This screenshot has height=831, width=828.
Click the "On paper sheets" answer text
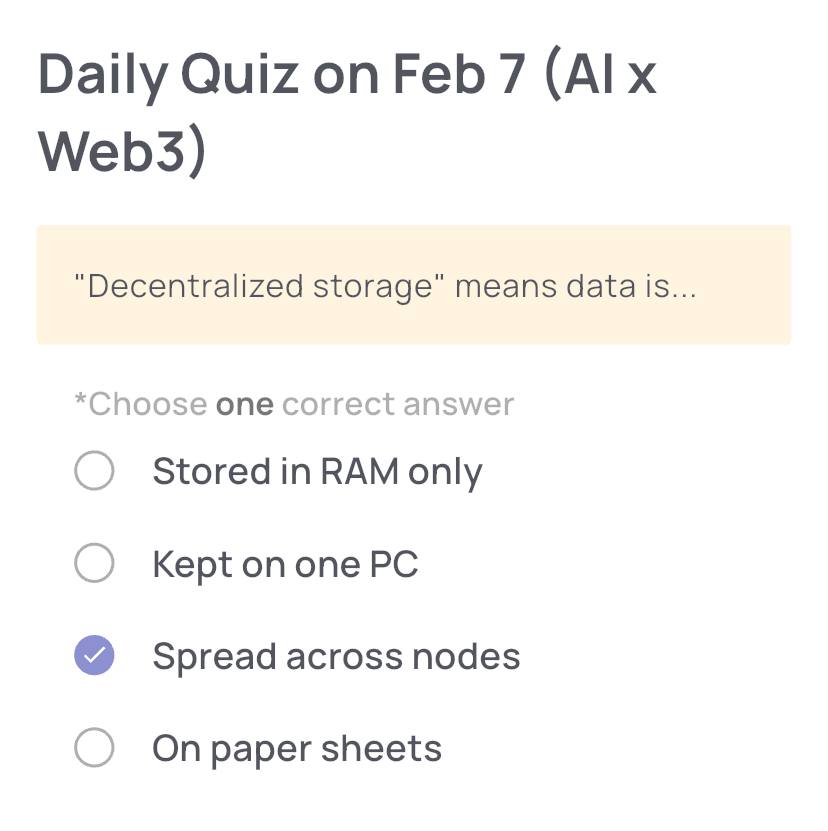(297, 748)
